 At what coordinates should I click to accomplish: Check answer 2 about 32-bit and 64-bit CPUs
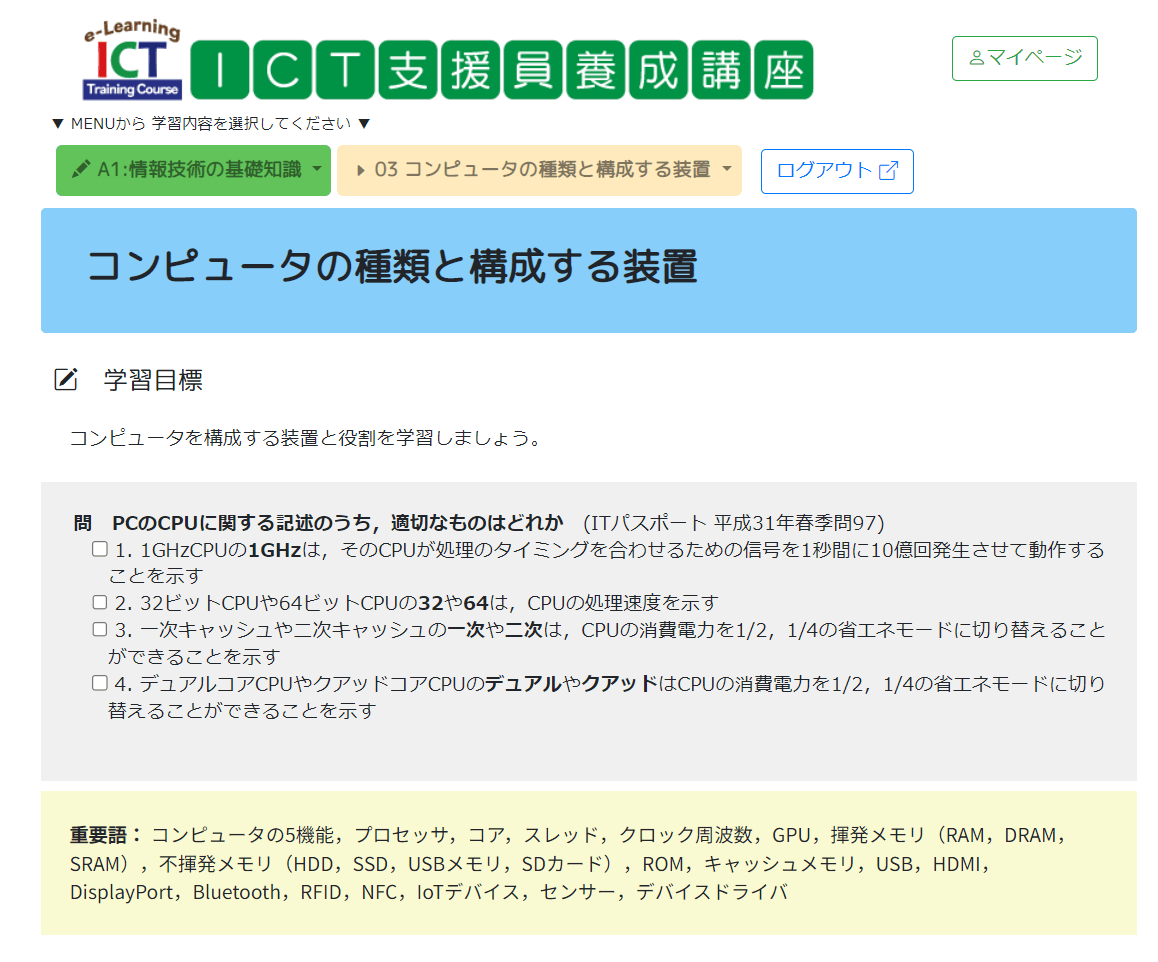pos(98,601)
